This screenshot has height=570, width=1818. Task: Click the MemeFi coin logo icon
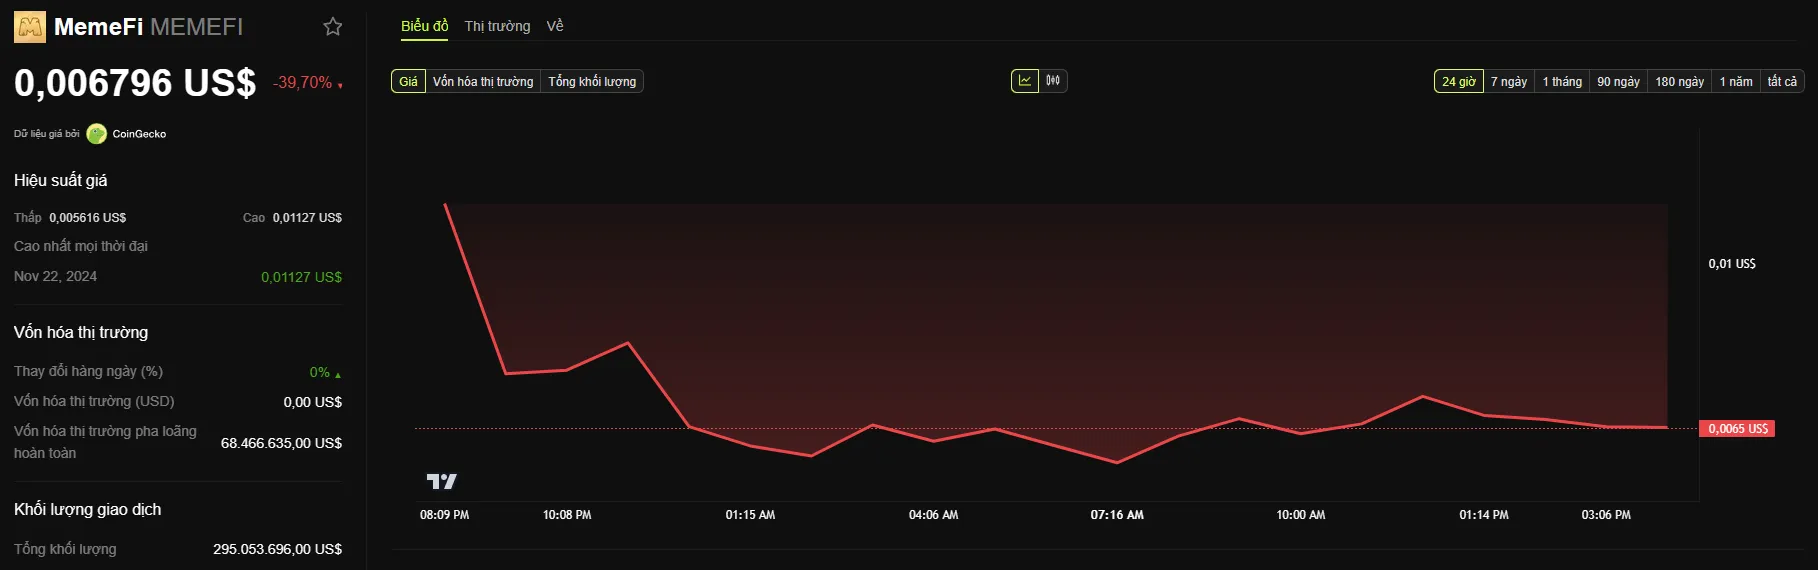30,27
